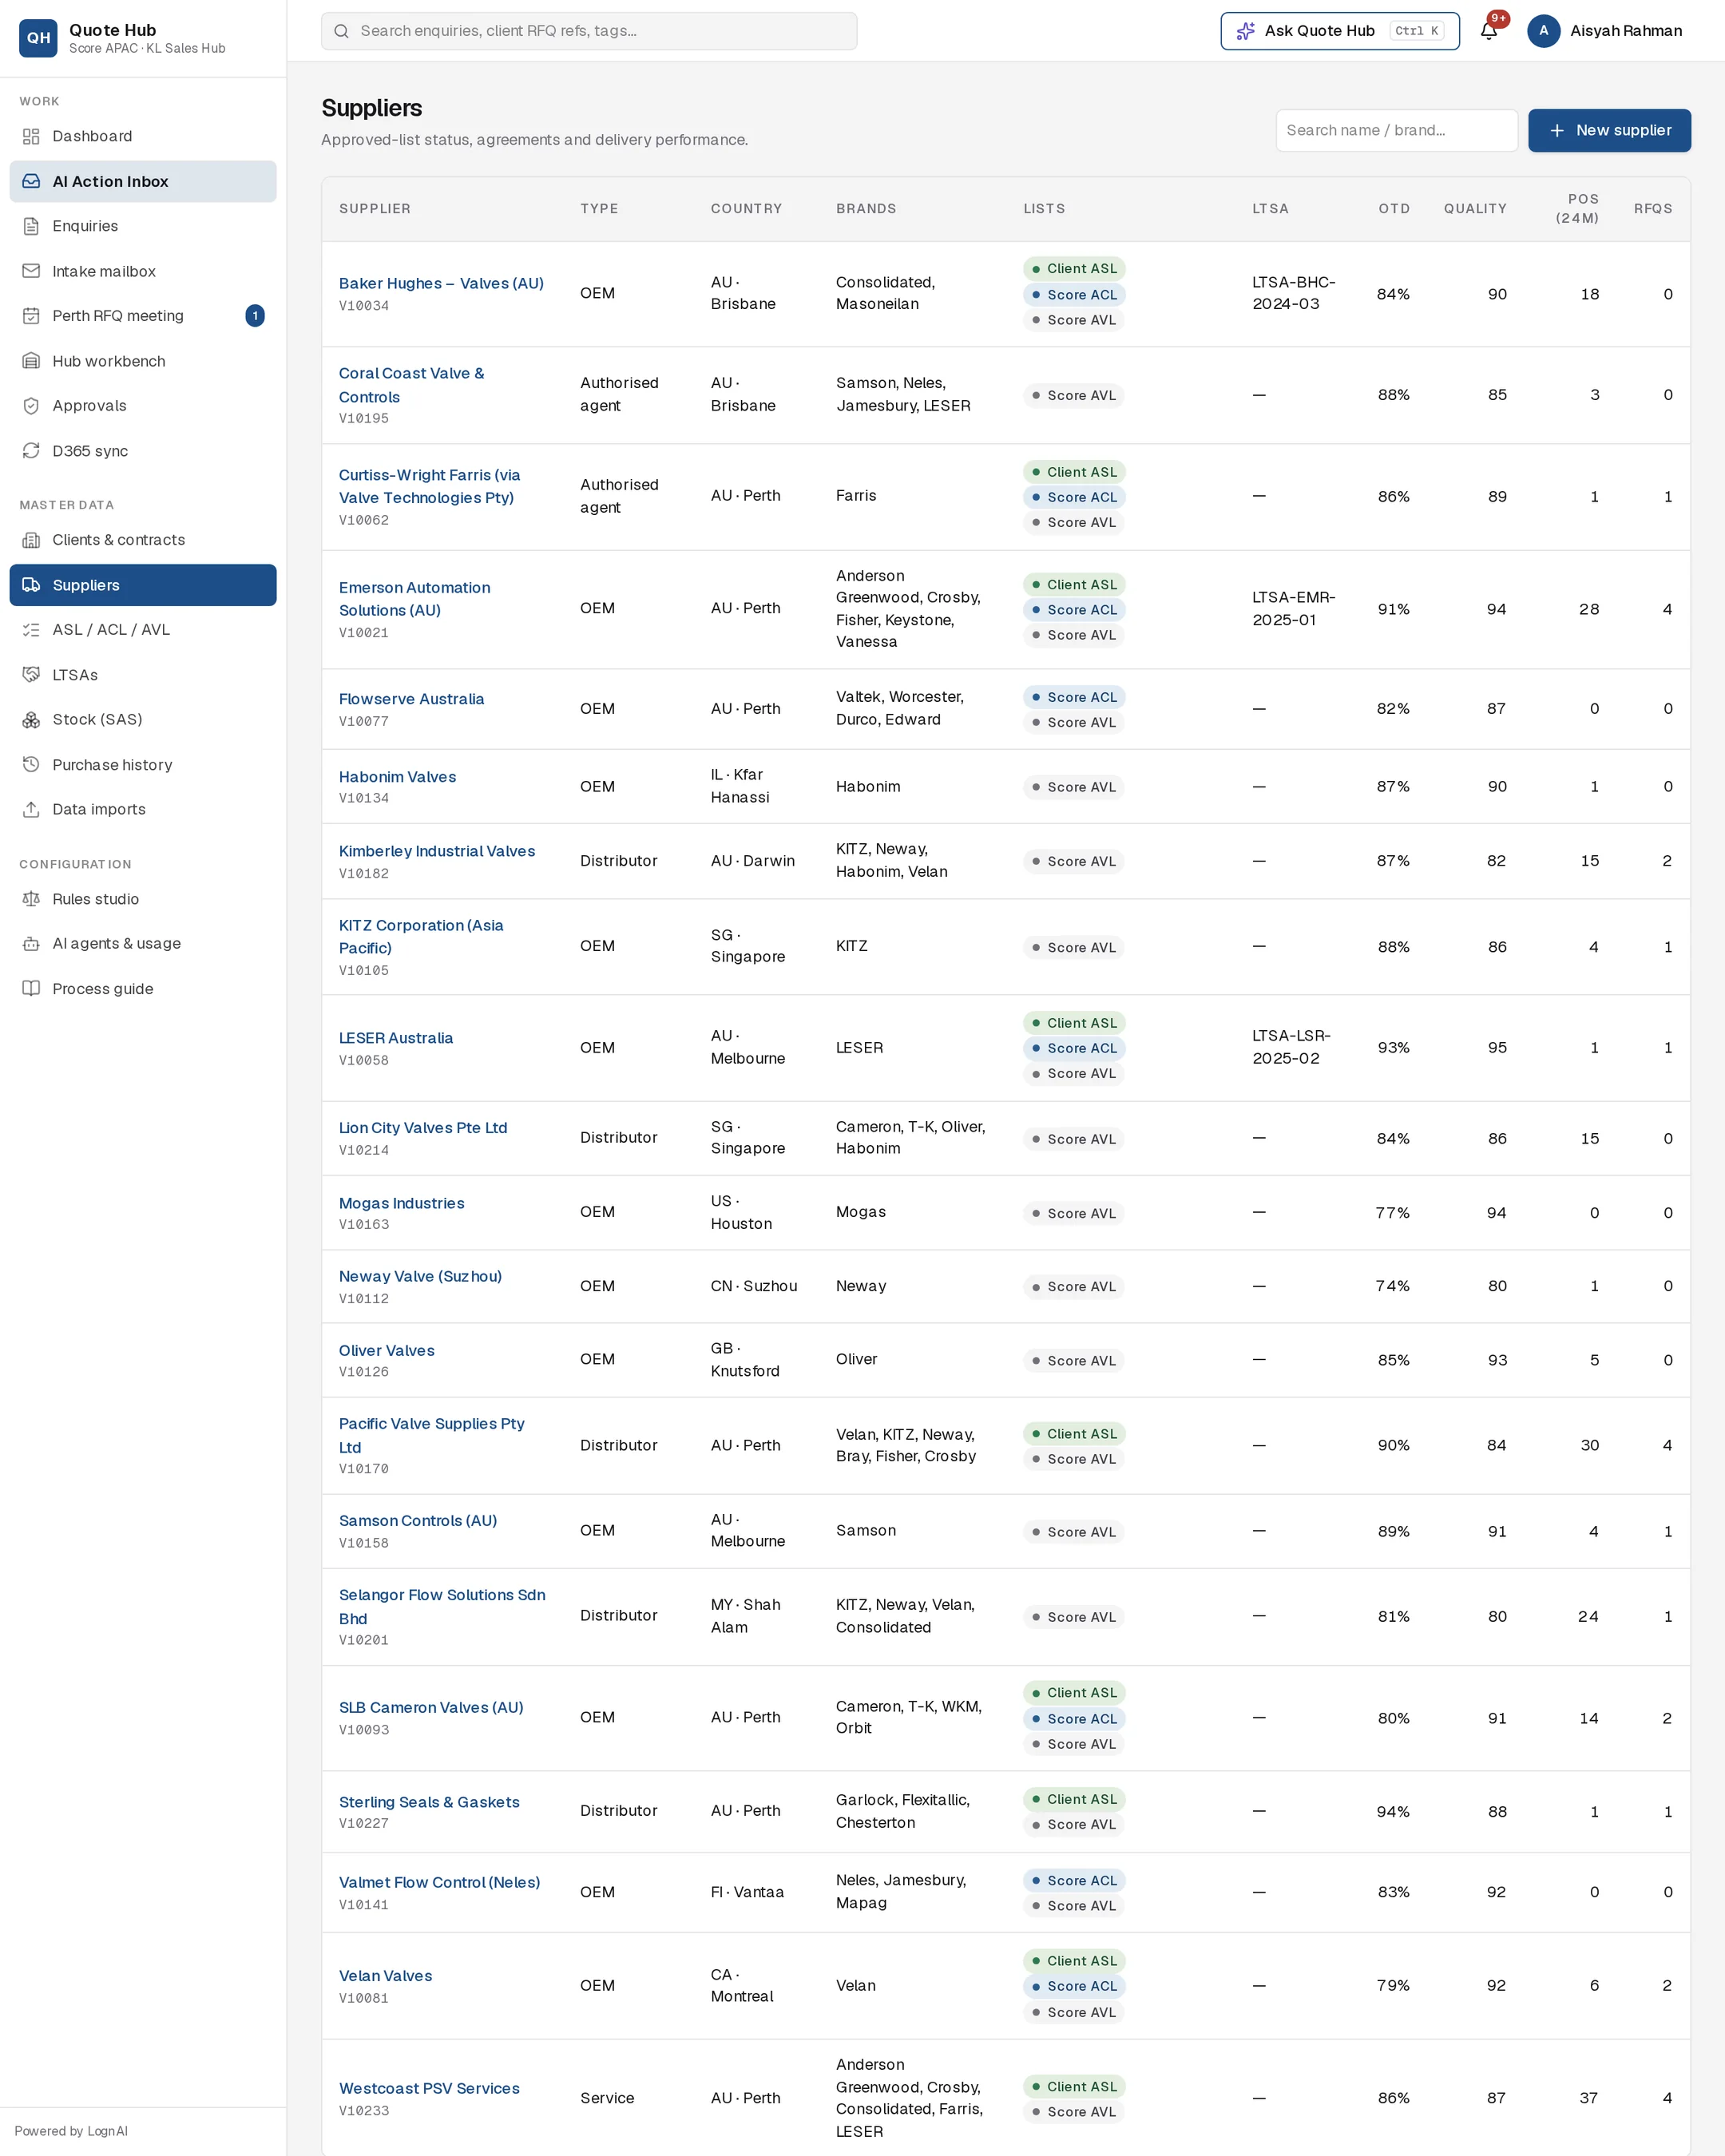Click Stock (SAS) boxes icon

point(31,720)
